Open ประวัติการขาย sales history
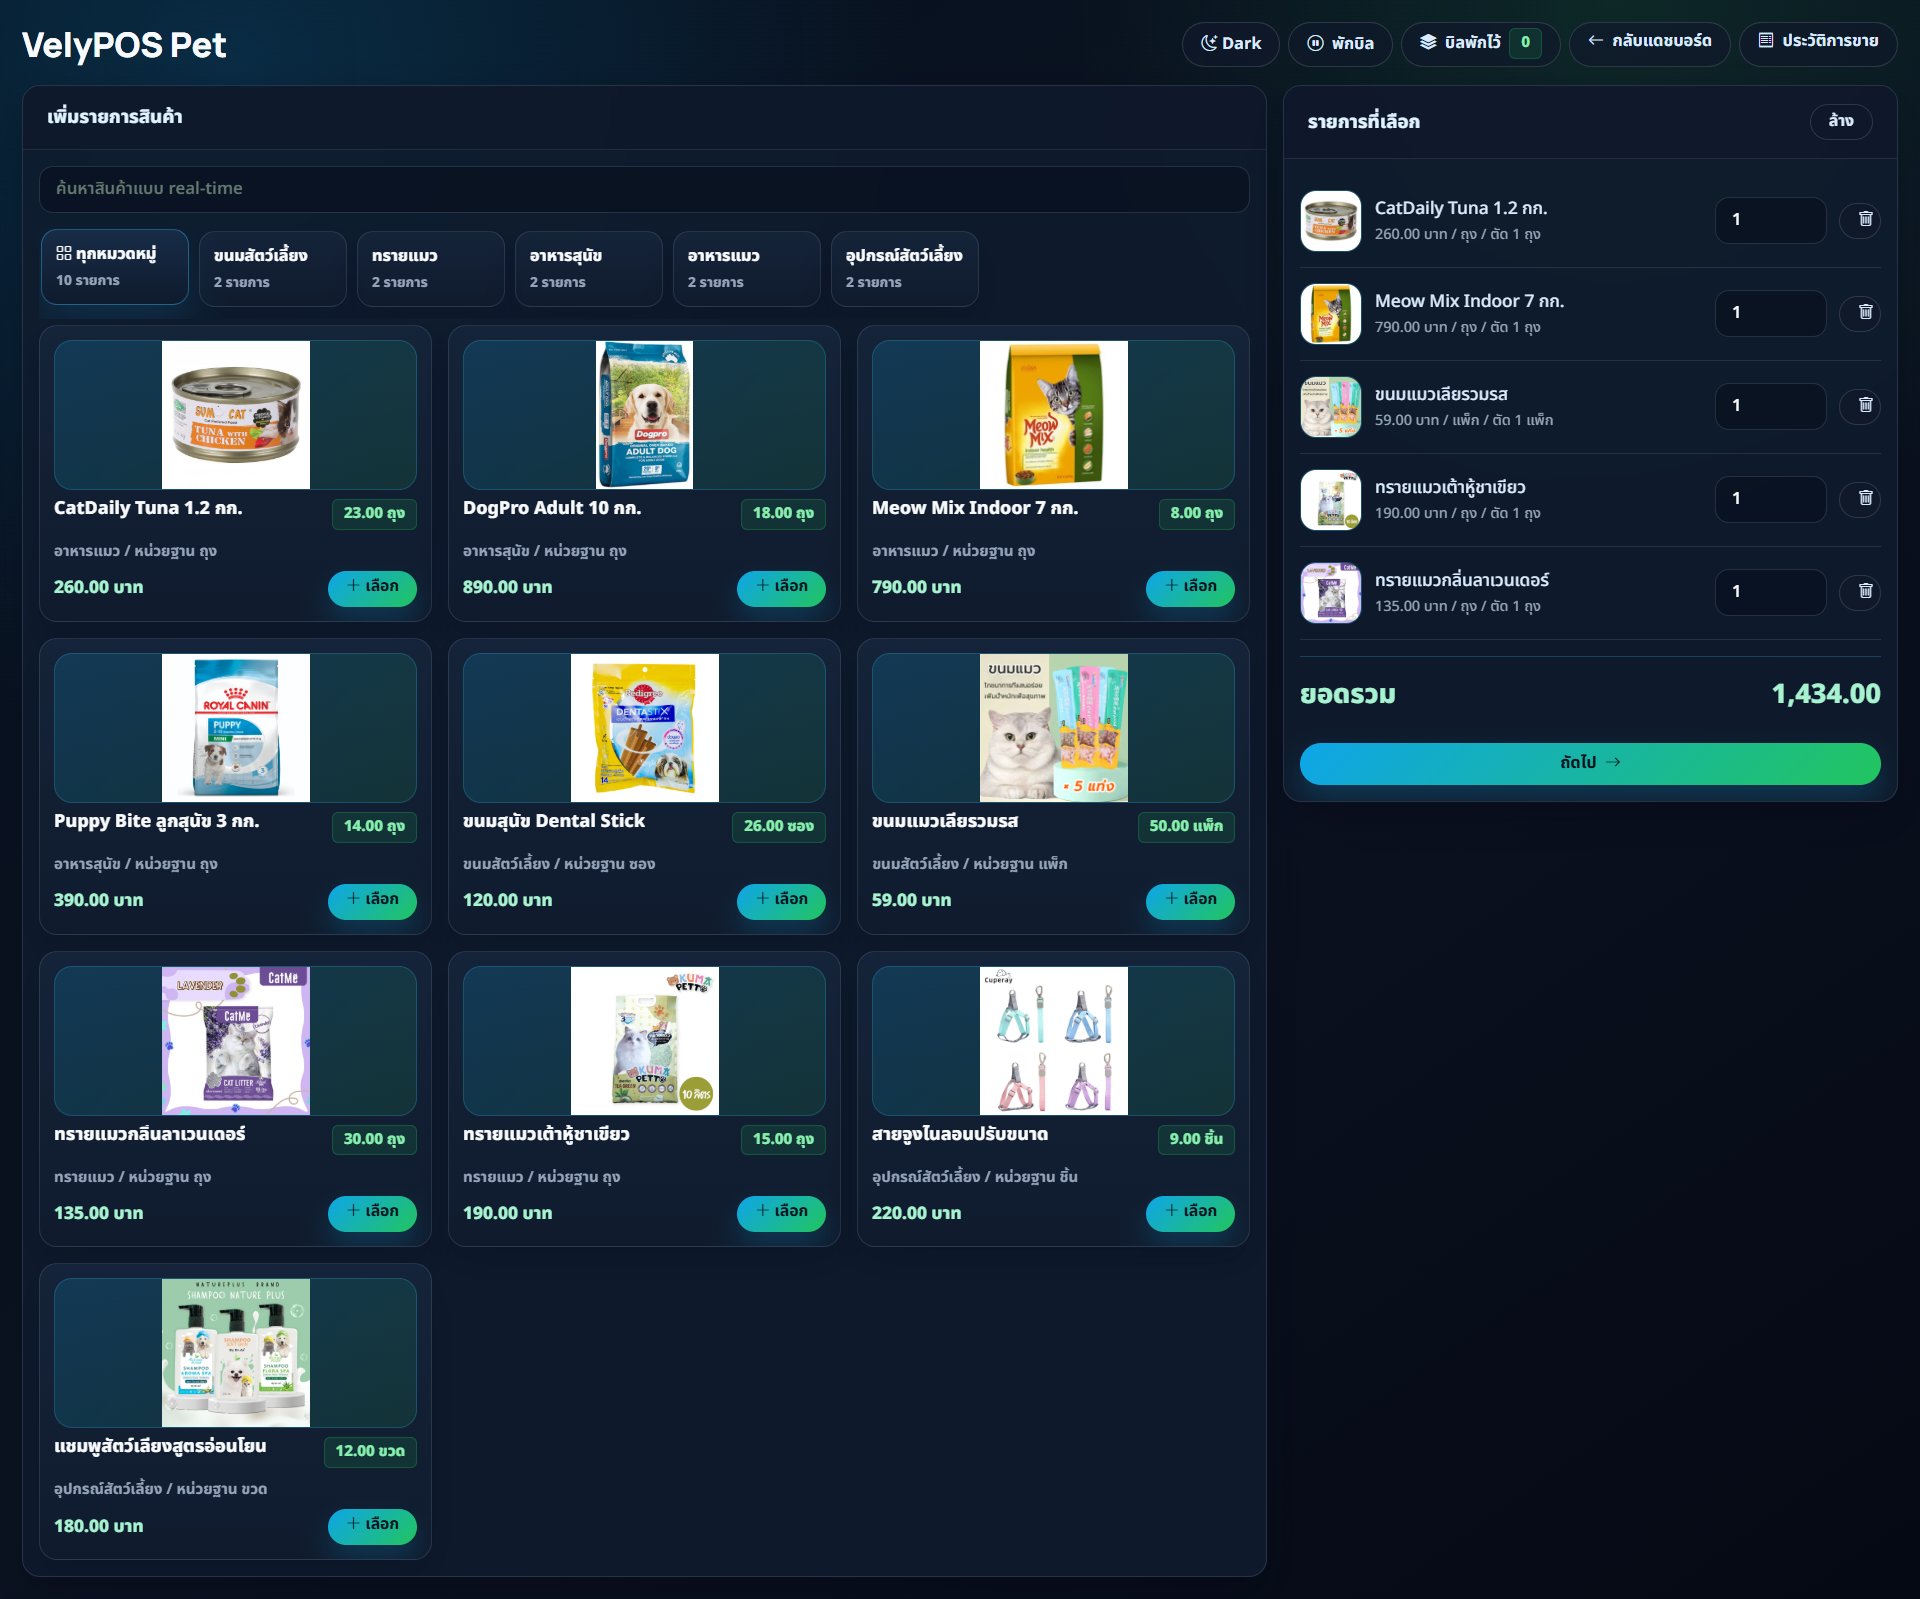Viewport: 1920px width, 1599px height. point(1818,44)
